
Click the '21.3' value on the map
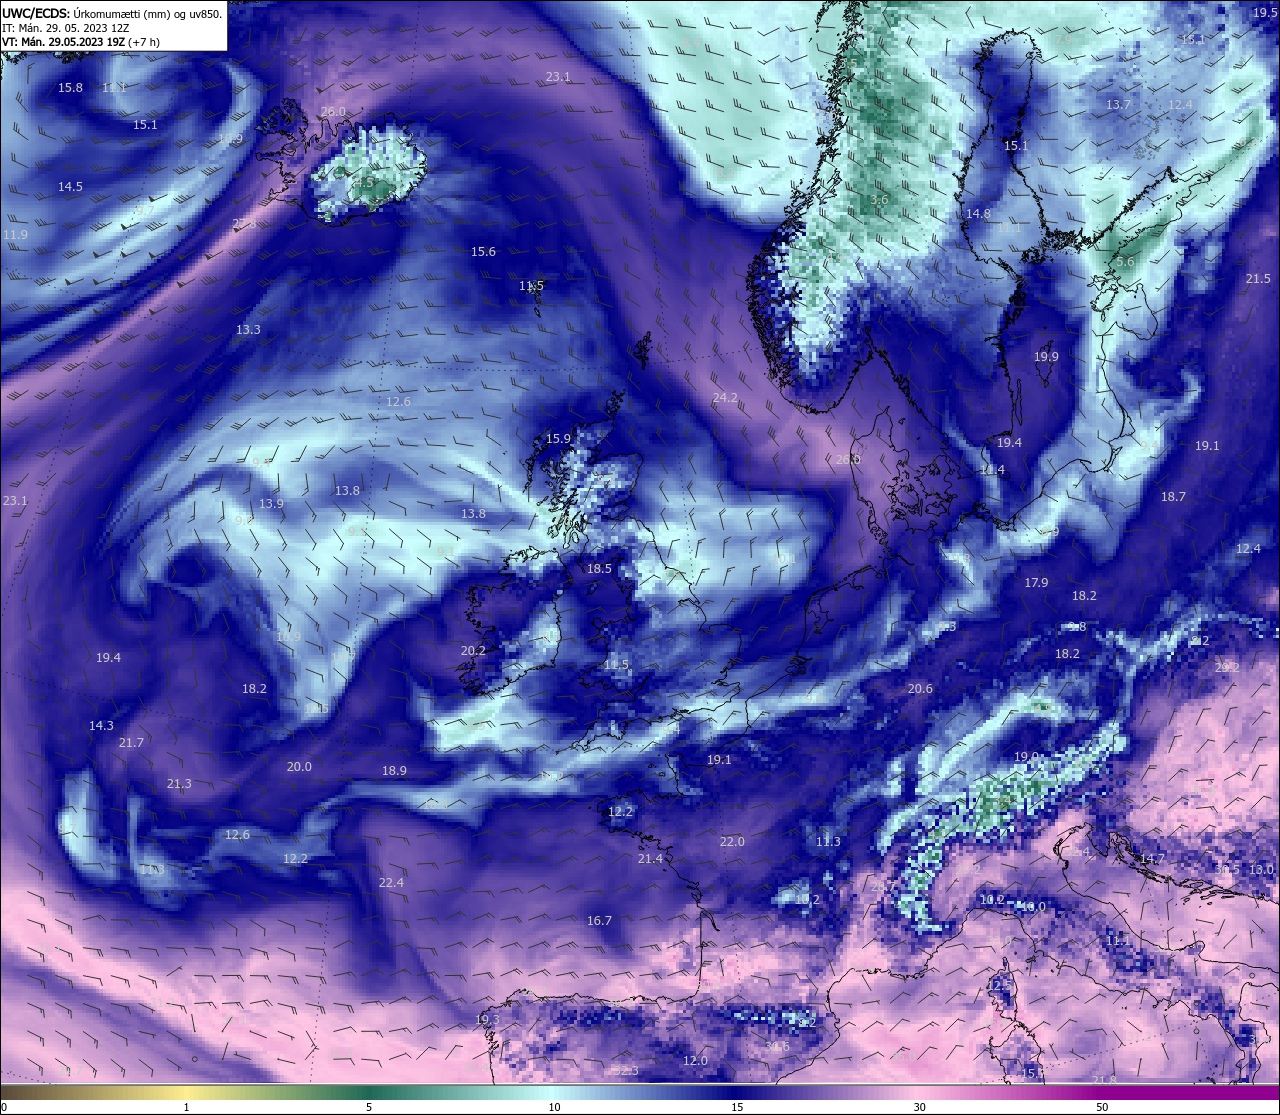click(179, 784)
